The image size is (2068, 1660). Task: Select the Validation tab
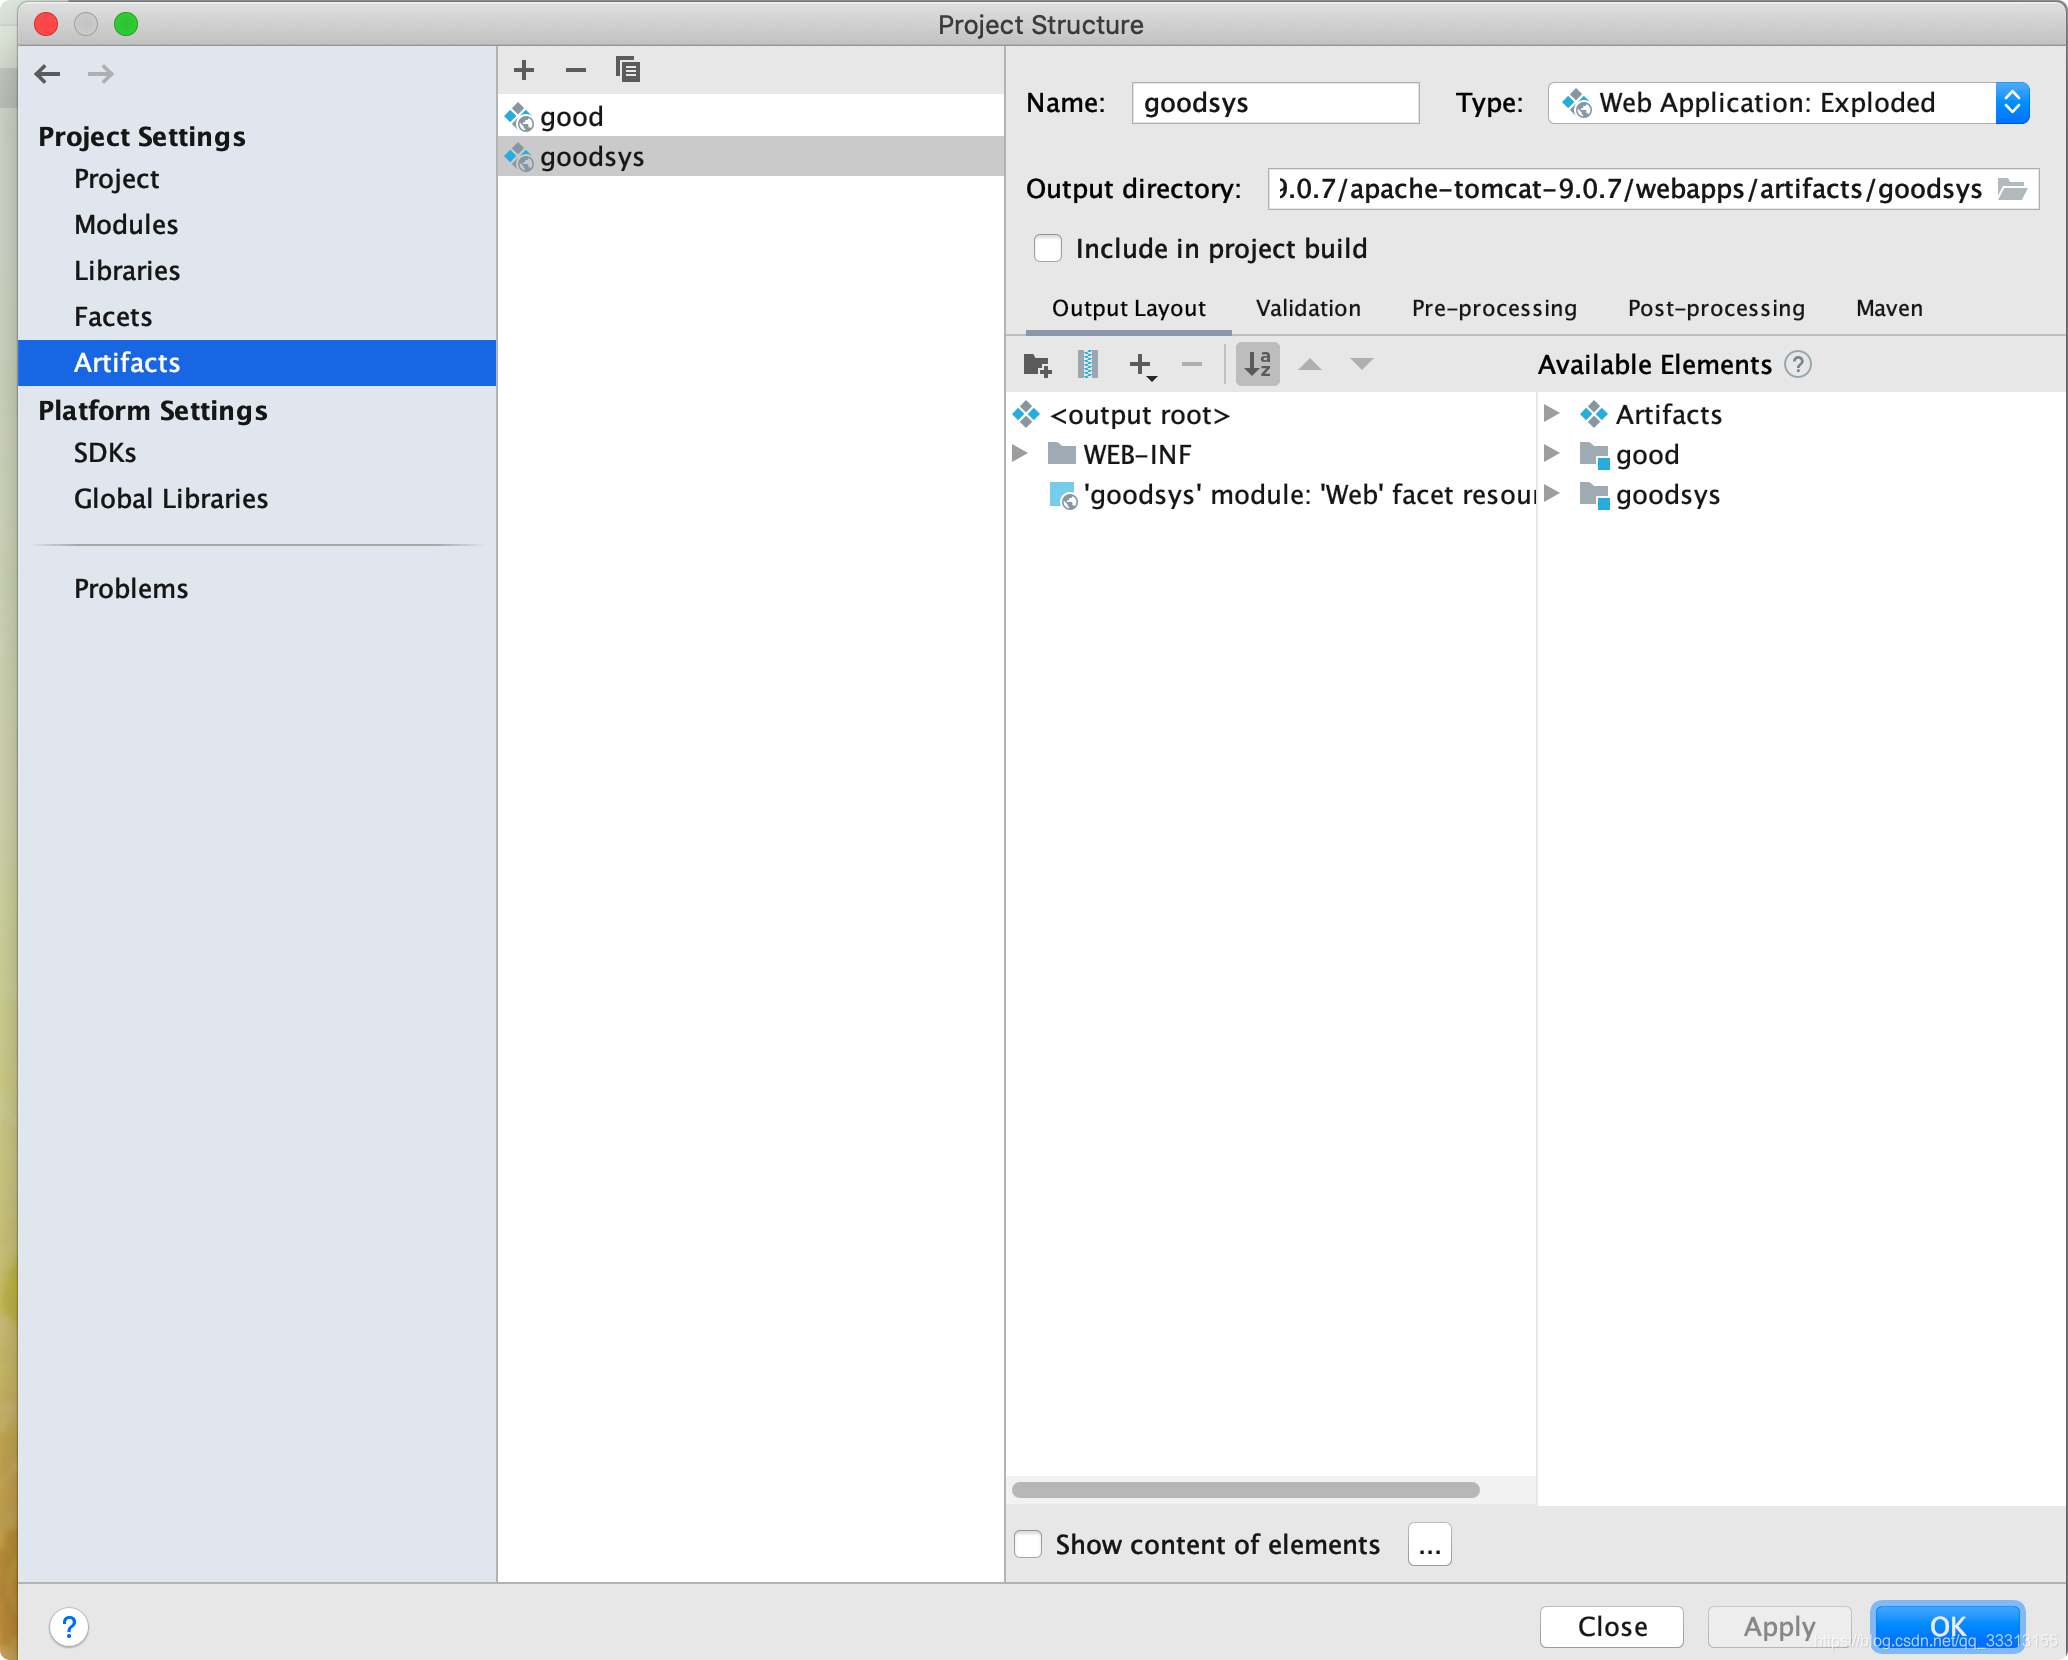click(x=1308, y=307)
